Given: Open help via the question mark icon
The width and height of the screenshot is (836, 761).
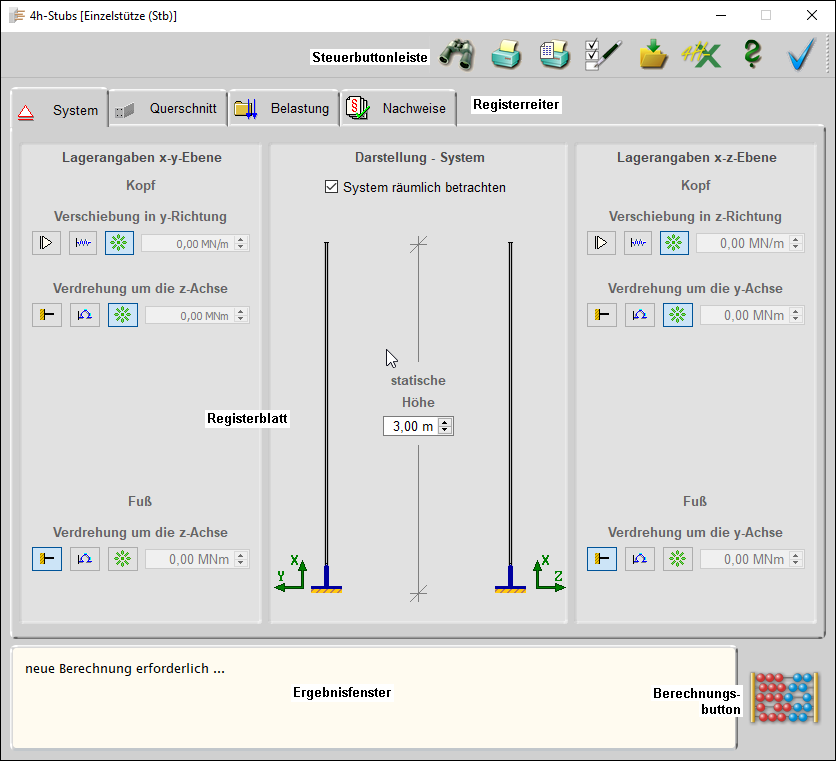Looking at the screenshot, I should 752,56.
